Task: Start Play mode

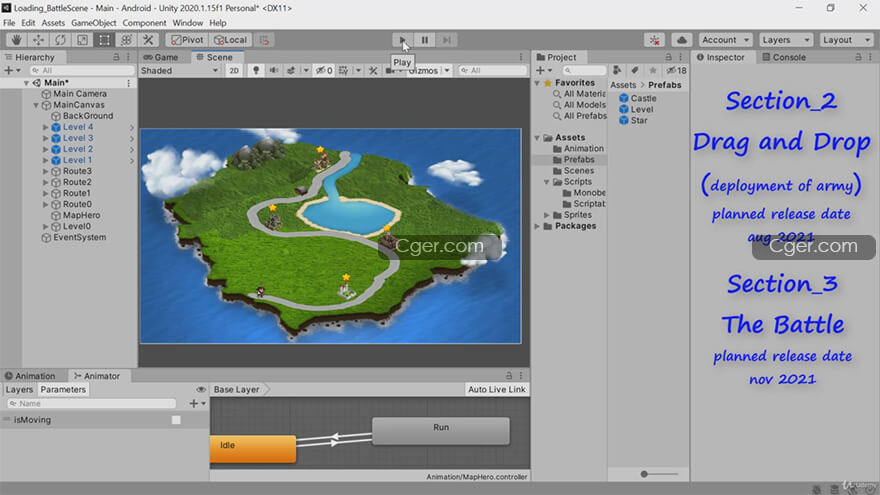Action: [402, 40]
